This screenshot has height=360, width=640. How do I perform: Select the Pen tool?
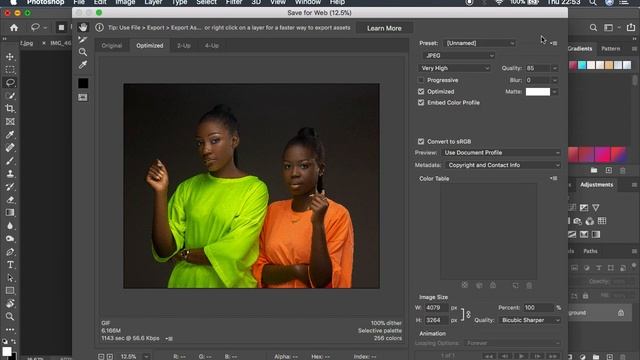tap(10, 252)
